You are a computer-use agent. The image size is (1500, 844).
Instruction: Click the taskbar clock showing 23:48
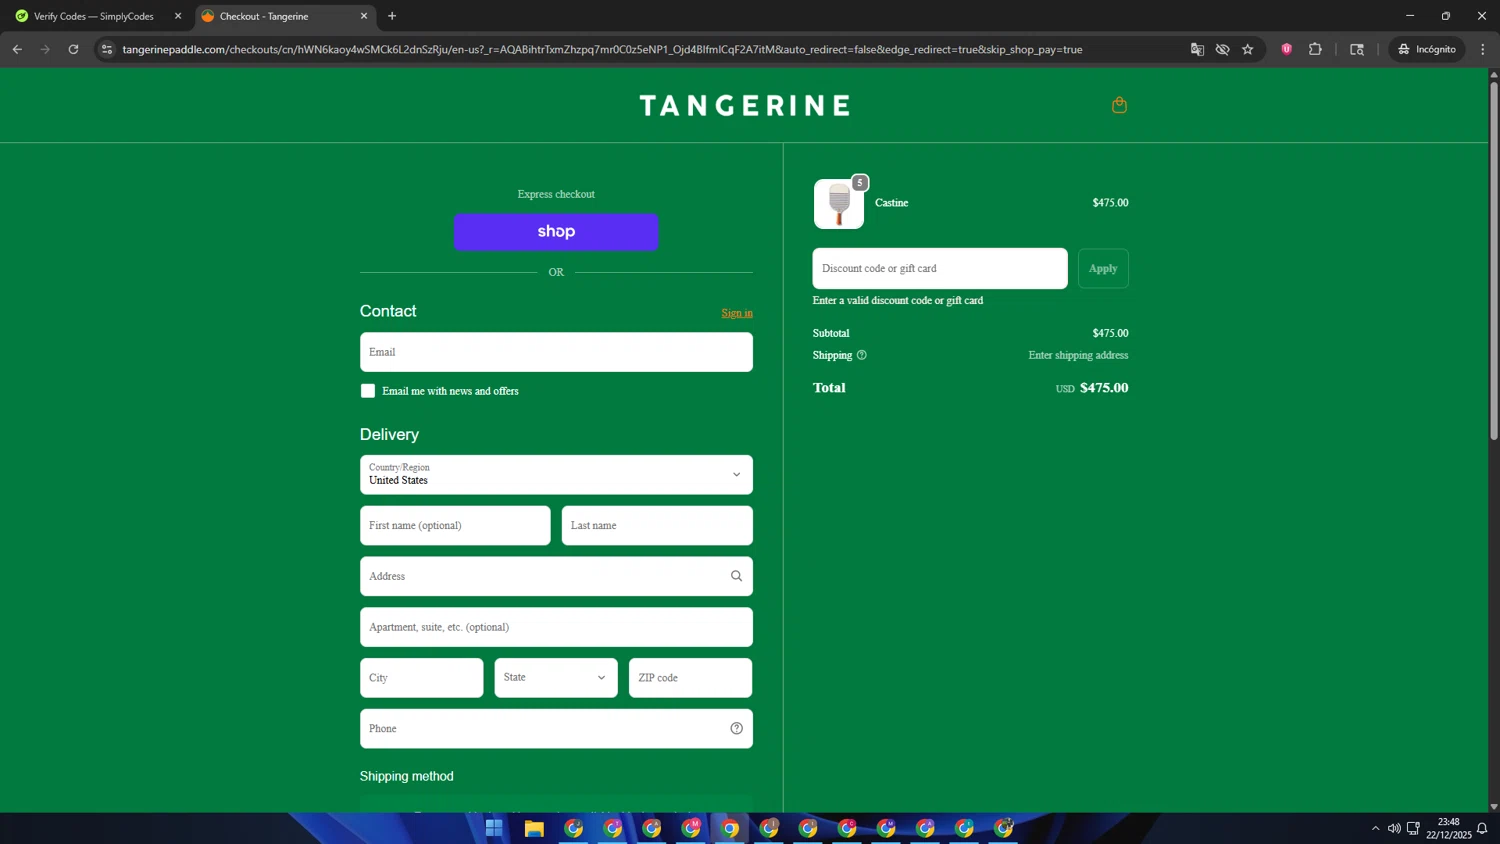[1448, 828]
